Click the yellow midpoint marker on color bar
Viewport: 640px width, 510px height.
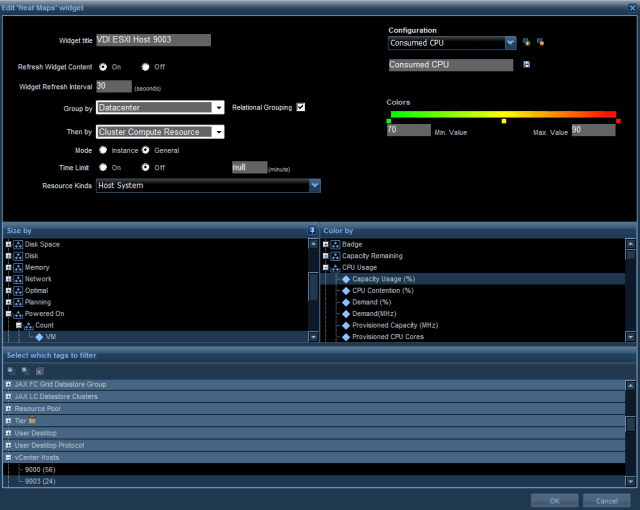504,121
